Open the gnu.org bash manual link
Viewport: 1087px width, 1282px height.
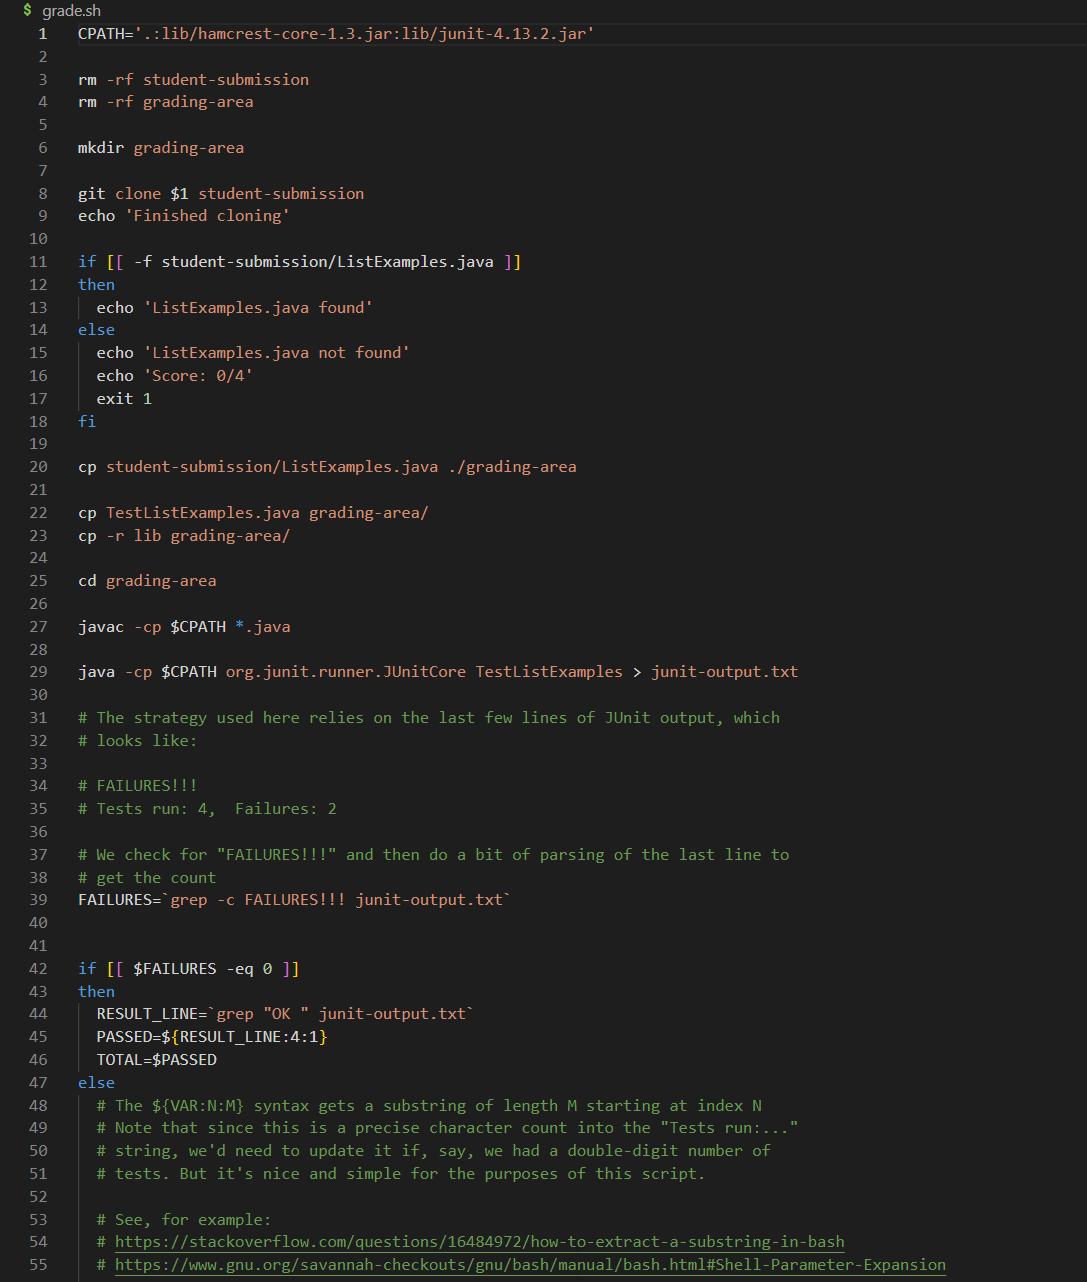point(530,1265)
